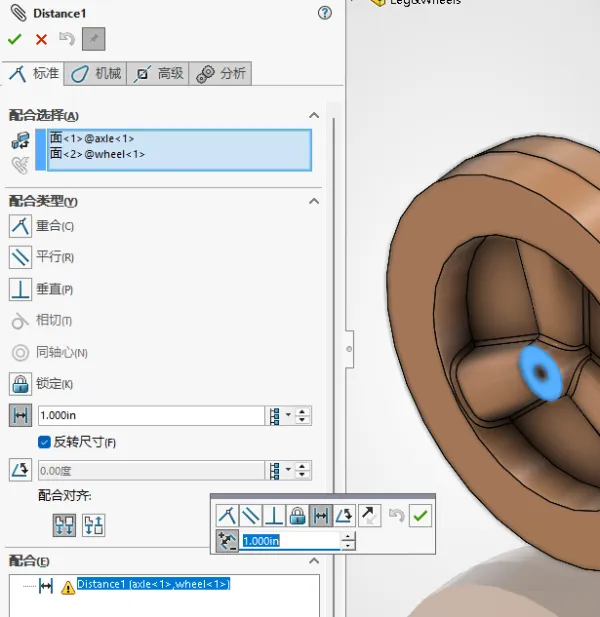Click angle icon in popup mate toolbar
This screenshot has width=600, height=617.
(x=344, y=515)
